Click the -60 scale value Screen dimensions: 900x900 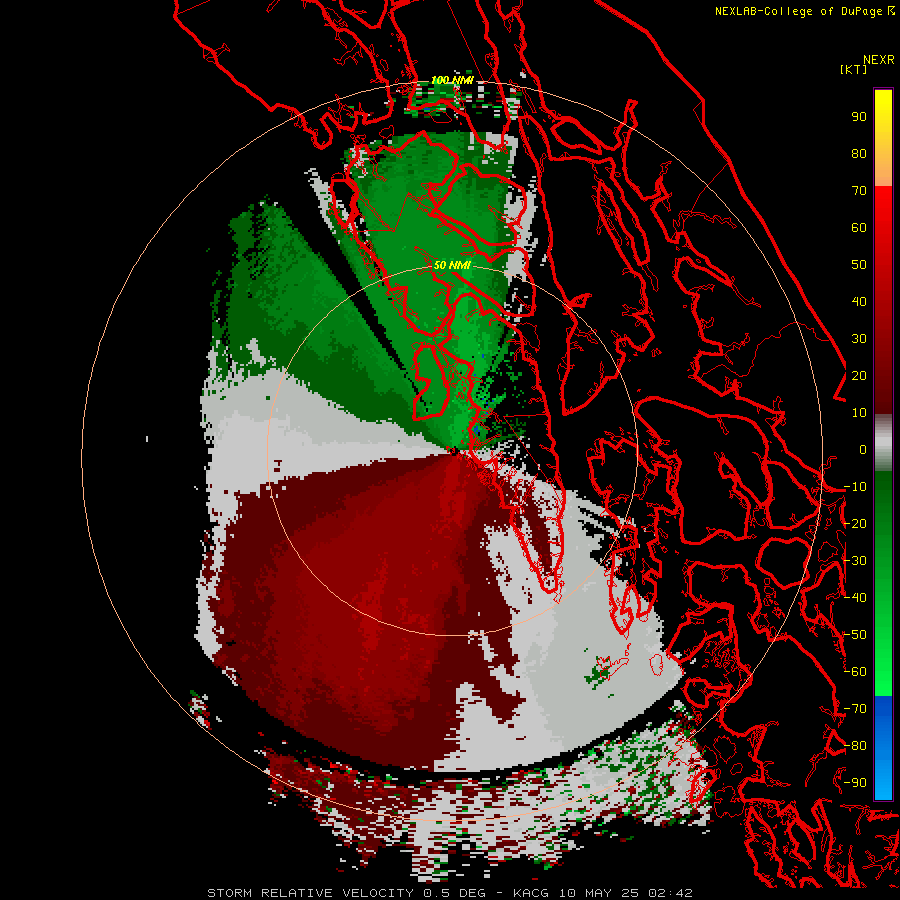click(855, 672)
